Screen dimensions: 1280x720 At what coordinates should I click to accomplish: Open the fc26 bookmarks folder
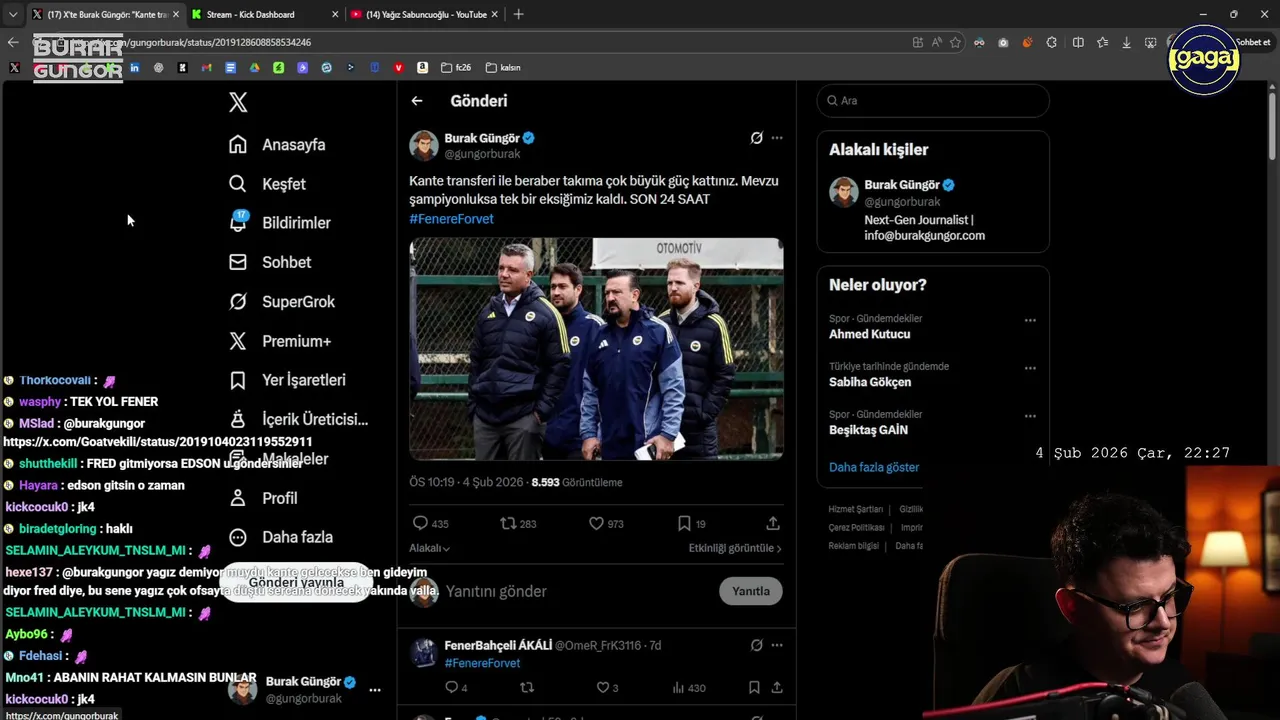(455, 68)
